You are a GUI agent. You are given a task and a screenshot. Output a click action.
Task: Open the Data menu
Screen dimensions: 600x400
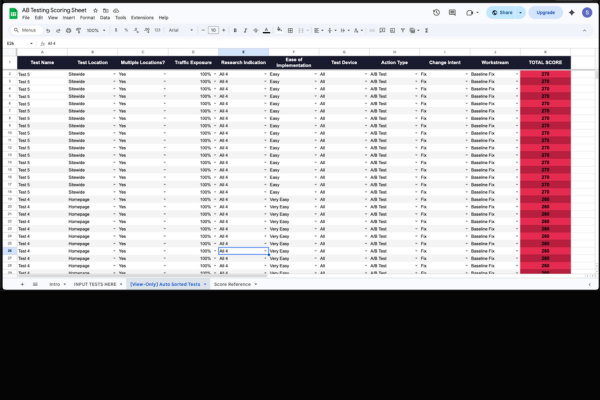coord(105,18)
